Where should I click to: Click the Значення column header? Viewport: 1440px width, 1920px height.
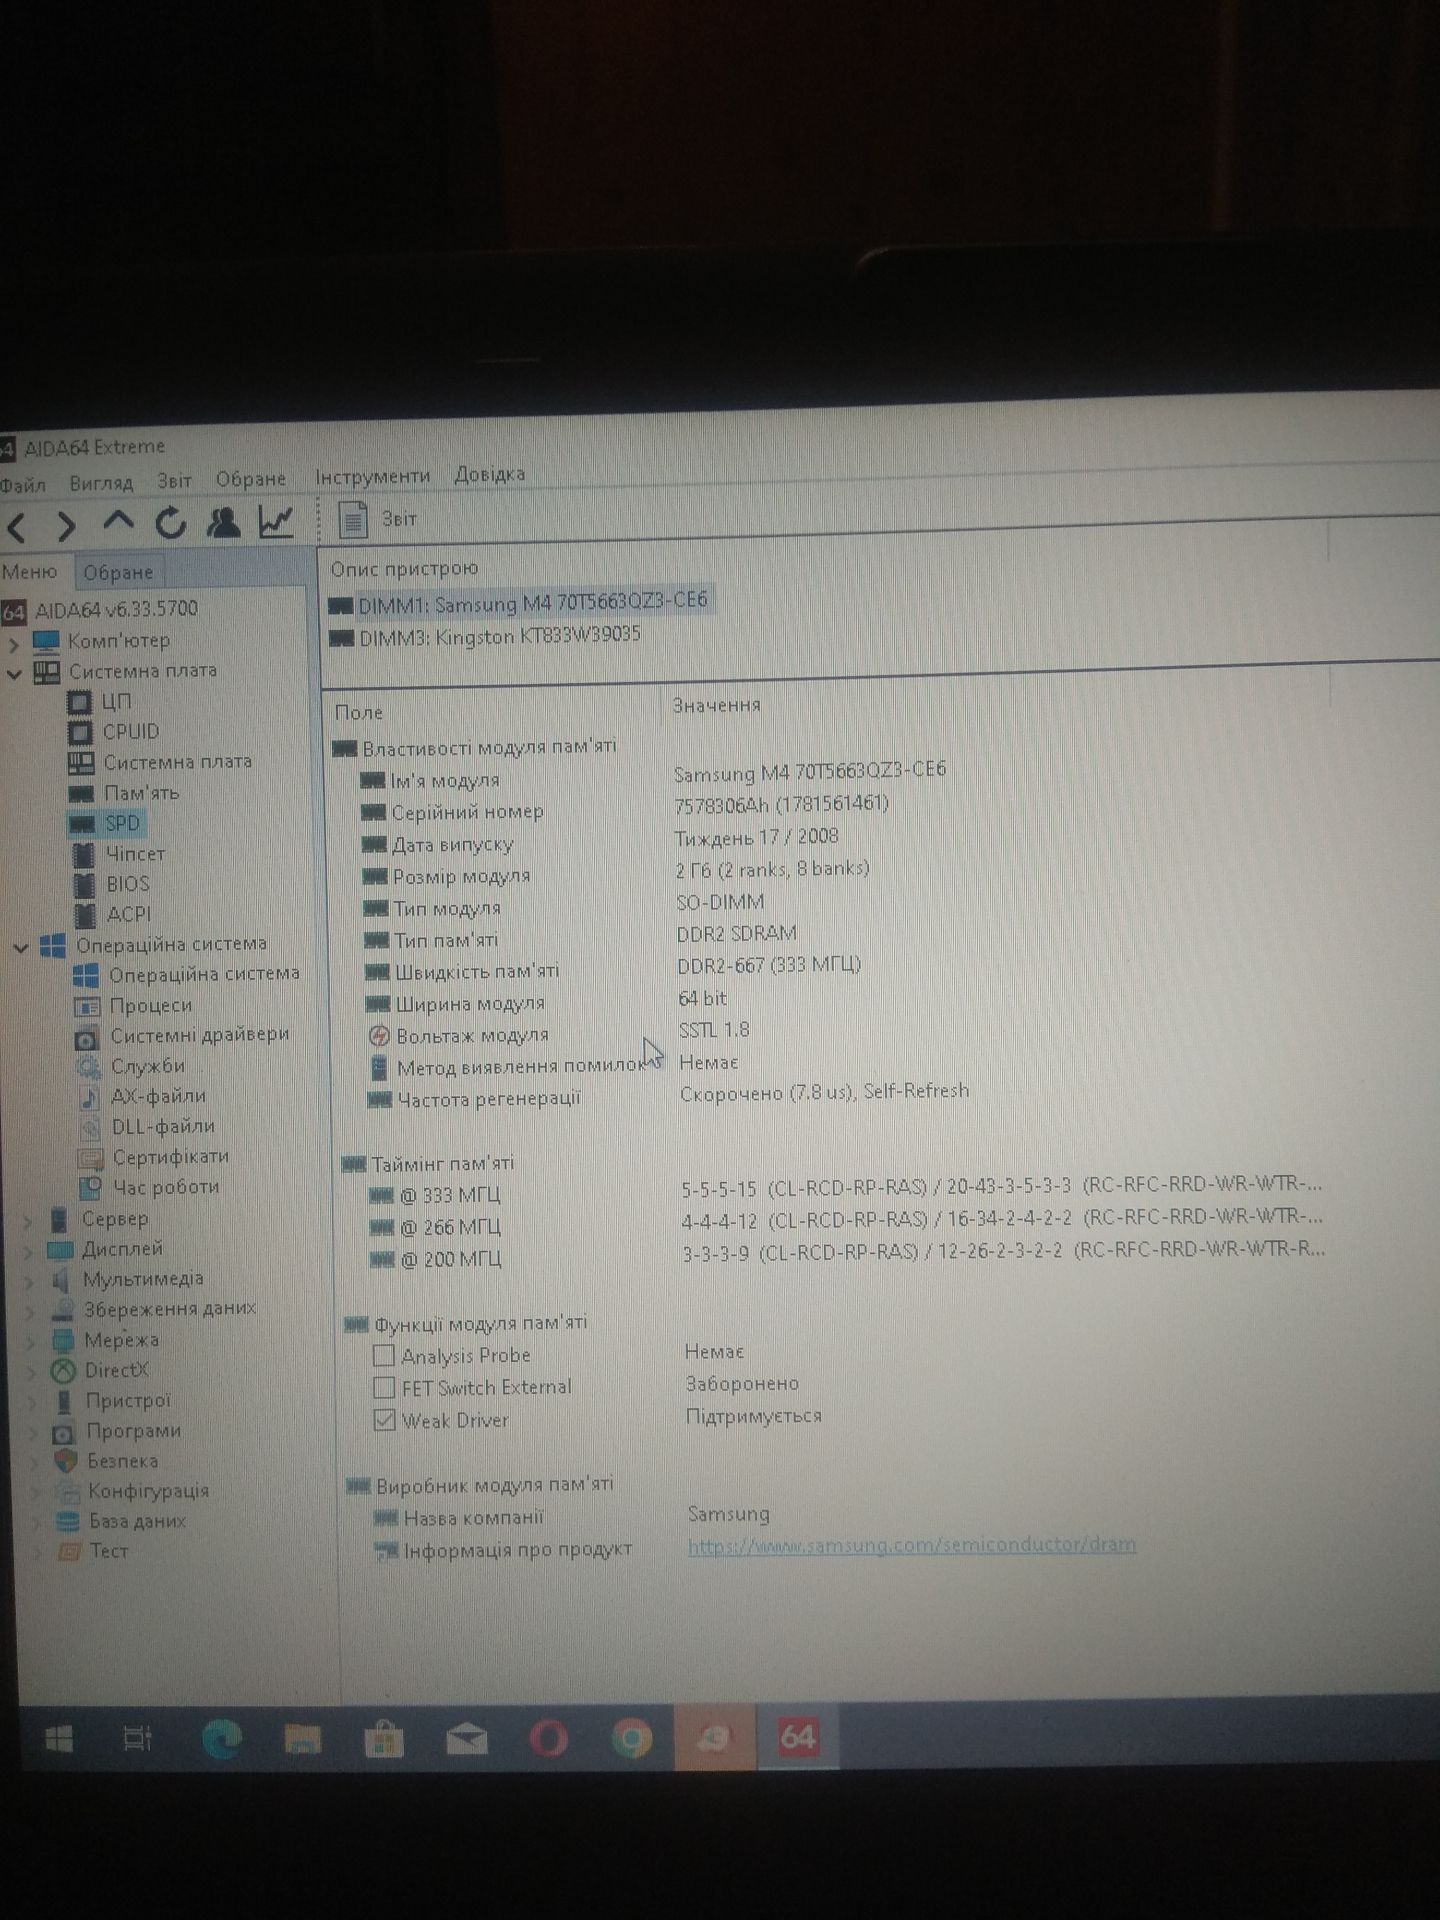tap(716, 705)
